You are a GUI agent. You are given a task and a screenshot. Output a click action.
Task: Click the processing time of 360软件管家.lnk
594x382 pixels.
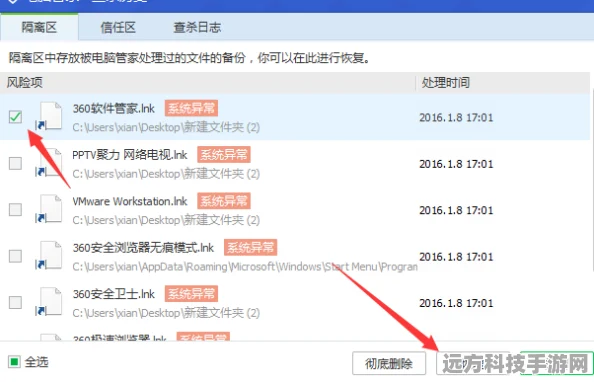click(456, 117)
